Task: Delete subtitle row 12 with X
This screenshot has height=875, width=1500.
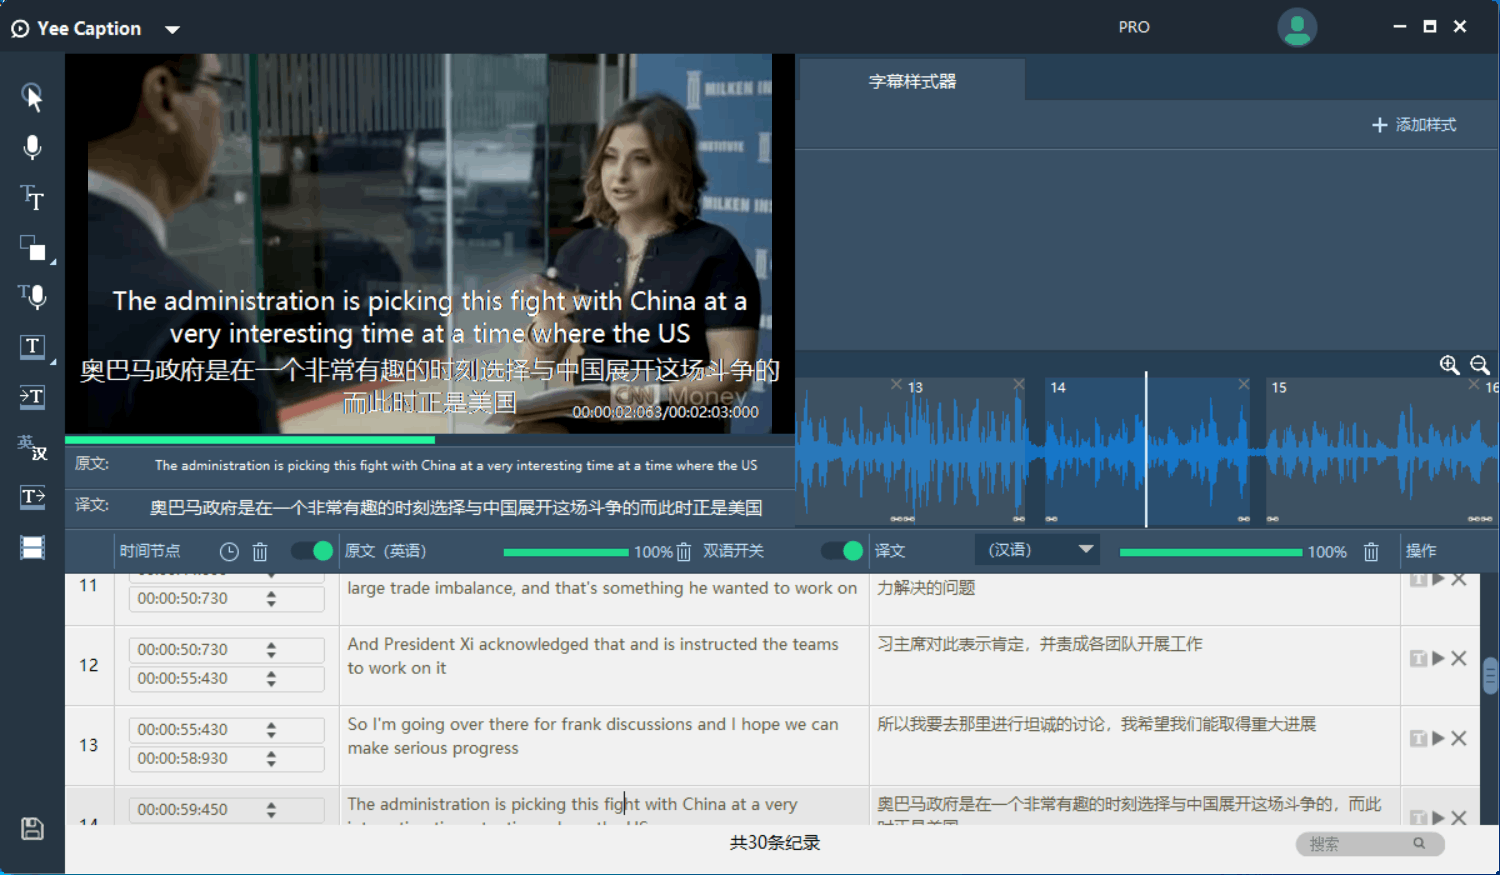Action: (1459, 658)
